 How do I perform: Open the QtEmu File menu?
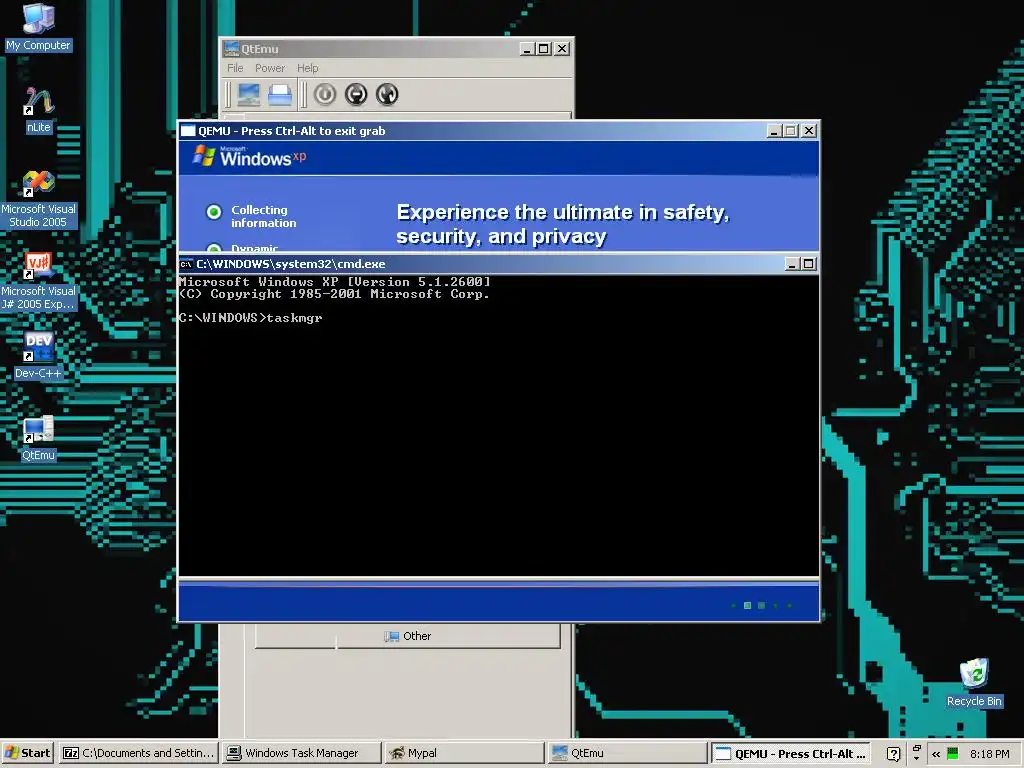point(235,68)
